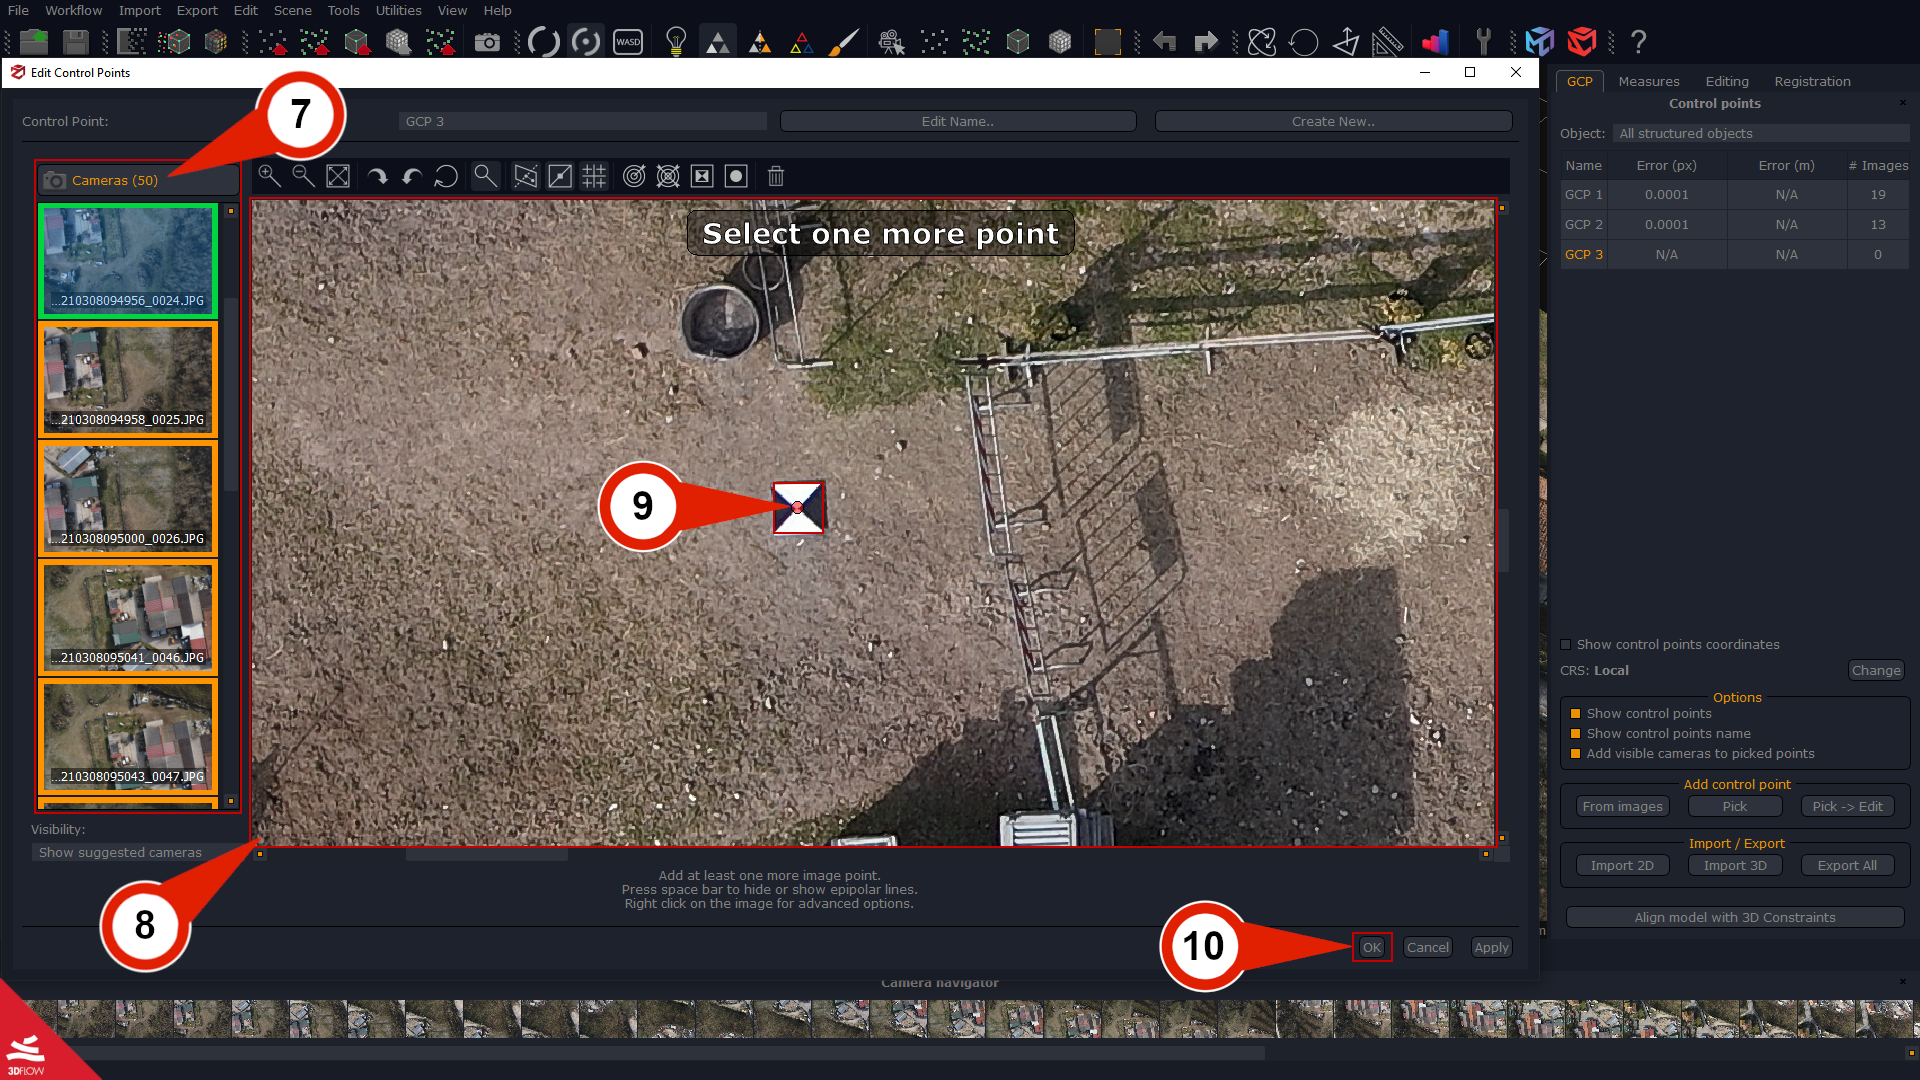Image resolution: width=1920 pixels, height=1080 pixels.
Task: Open the Object All structured objects dropdown
Action: click(1761, 134)
